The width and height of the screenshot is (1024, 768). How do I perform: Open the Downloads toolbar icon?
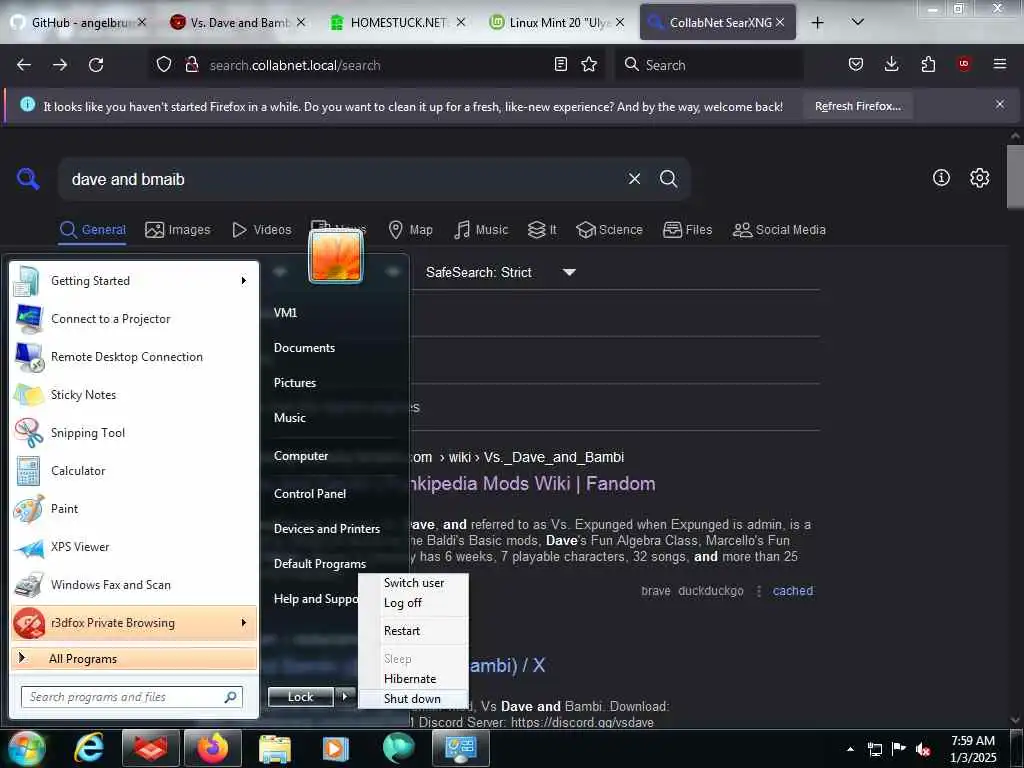(891, 64)
